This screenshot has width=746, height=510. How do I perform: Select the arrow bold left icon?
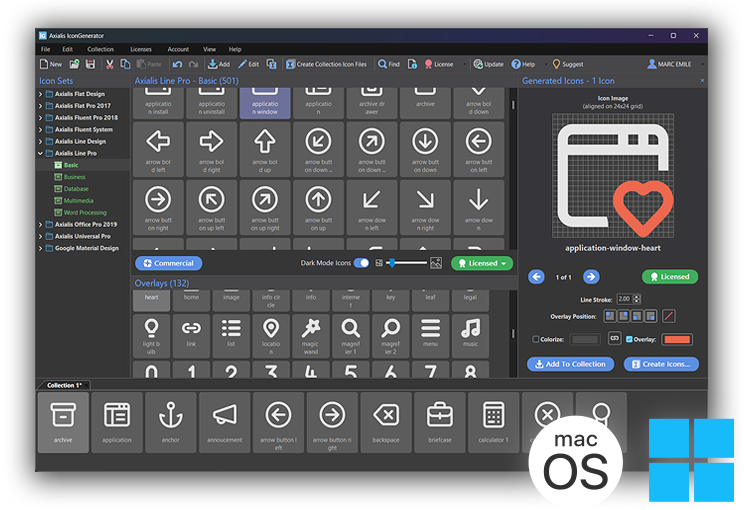click(x=158, y=149)
